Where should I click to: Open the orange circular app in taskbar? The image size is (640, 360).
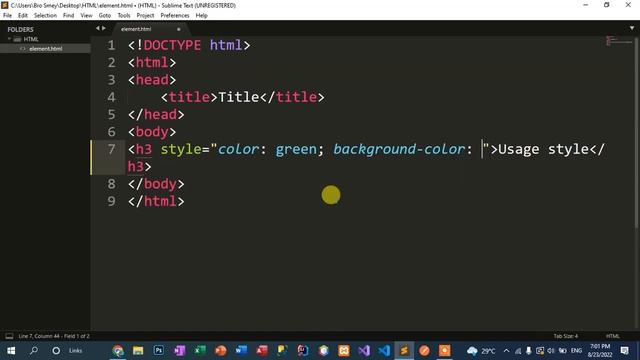point(424,351)
